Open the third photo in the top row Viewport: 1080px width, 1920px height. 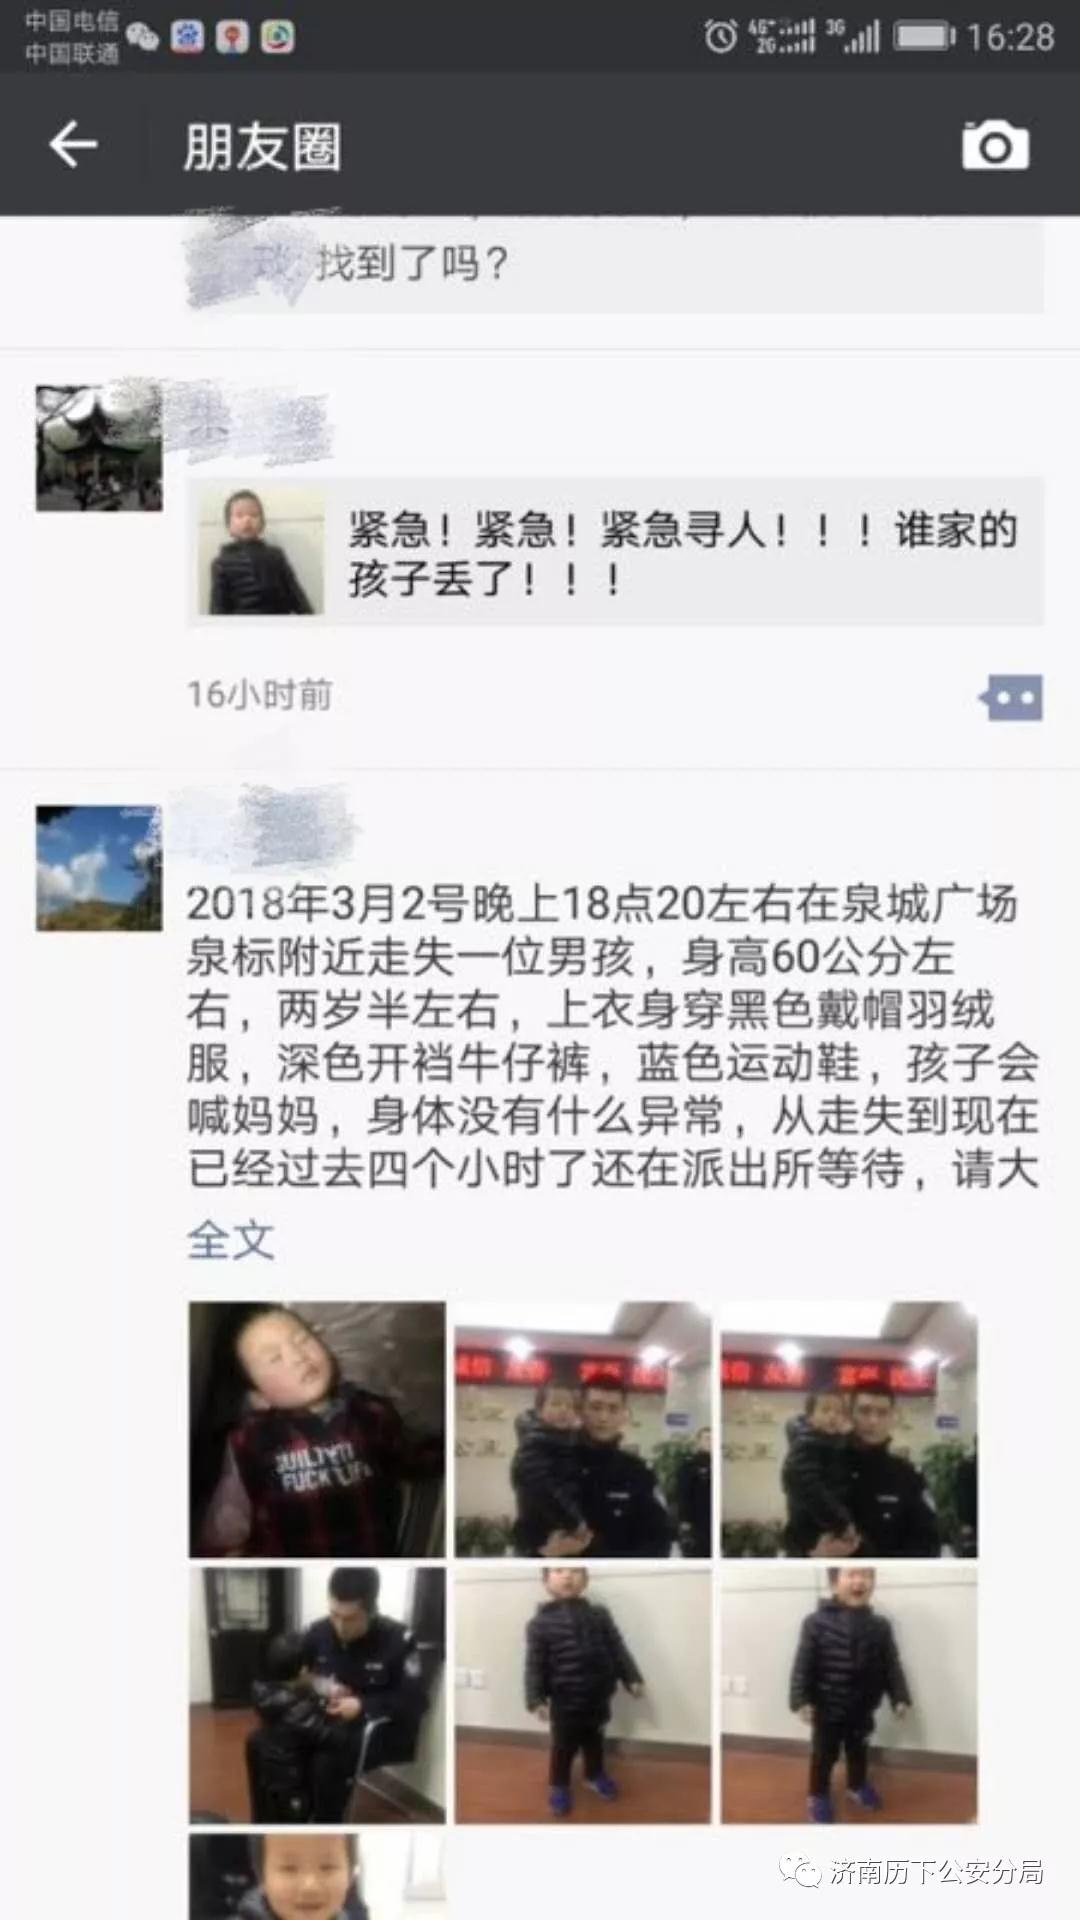(x=849, y=1429)
